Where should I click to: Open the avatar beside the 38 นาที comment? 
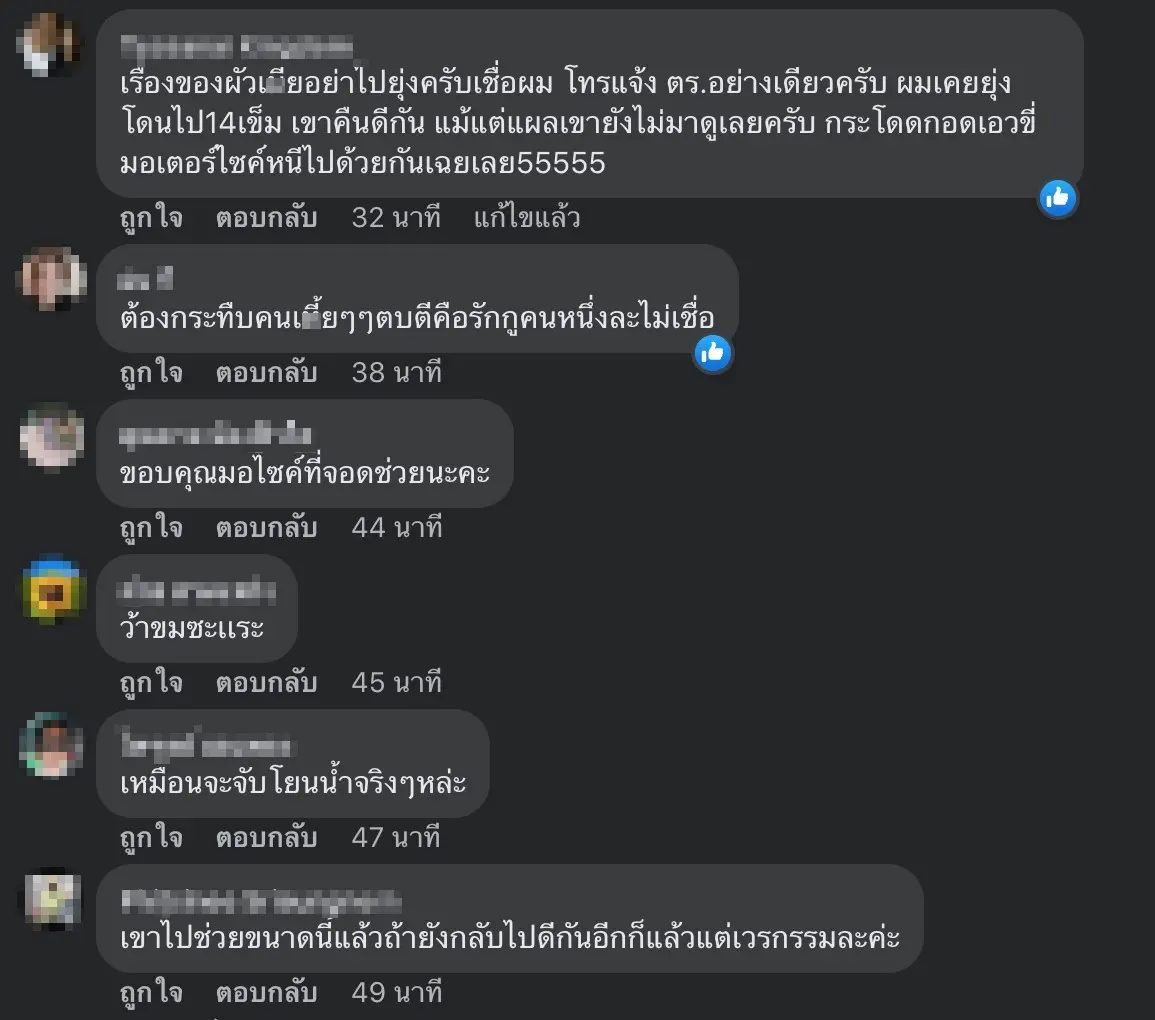(x=50, y=278)
